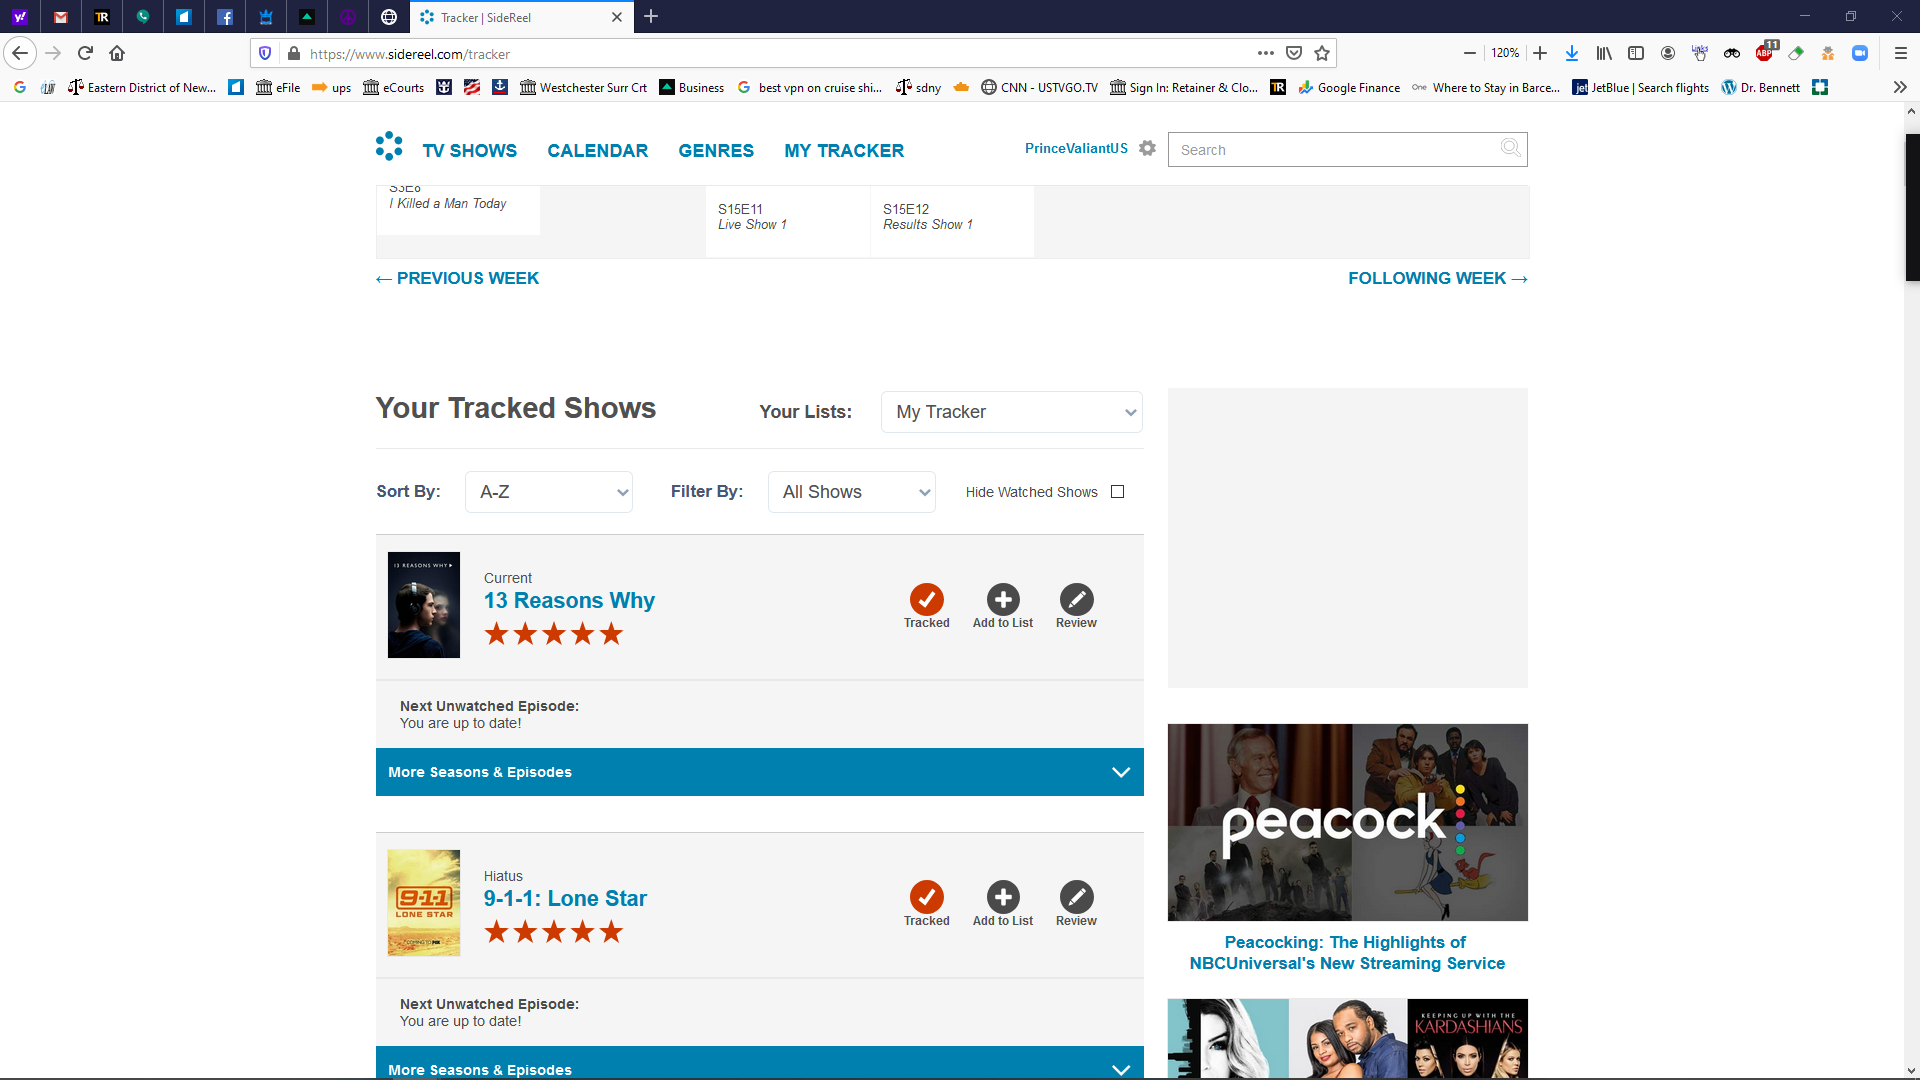Toggle Hide Watched Shows checkbox

1118,492
